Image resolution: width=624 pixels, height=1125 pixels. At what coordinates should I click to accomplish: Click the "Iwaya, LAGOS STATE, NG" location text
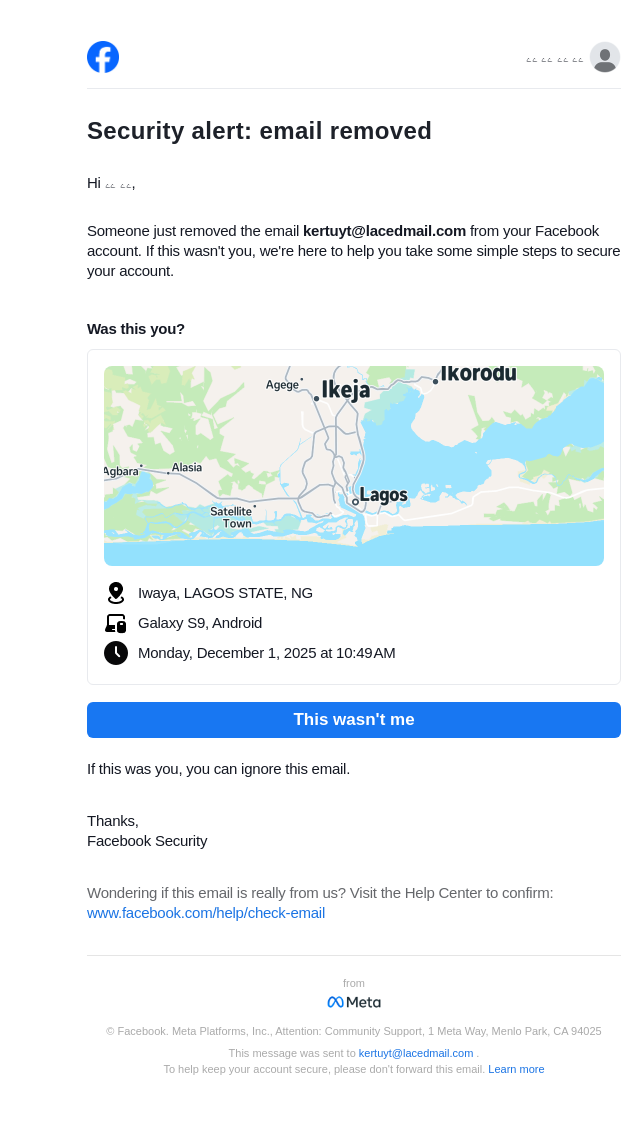225,593
